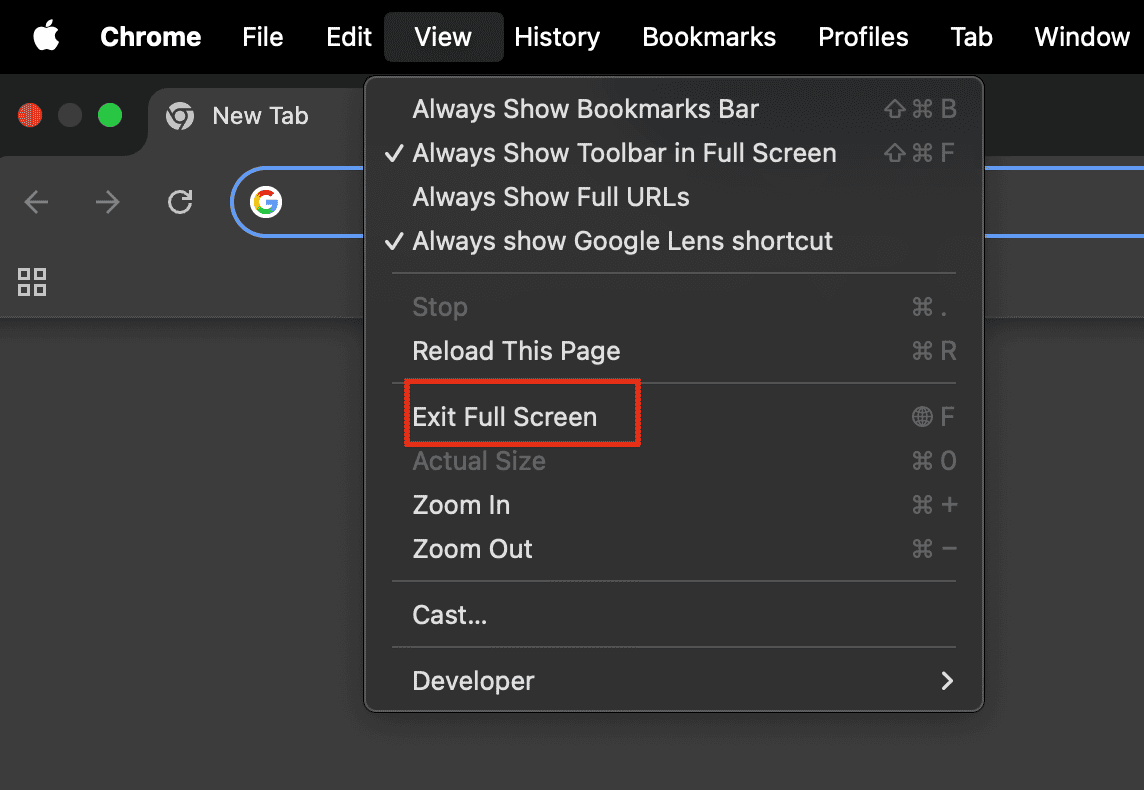Click the Apple logo menu
This screenshot has height=790, width=1144.
pos(46,37)
